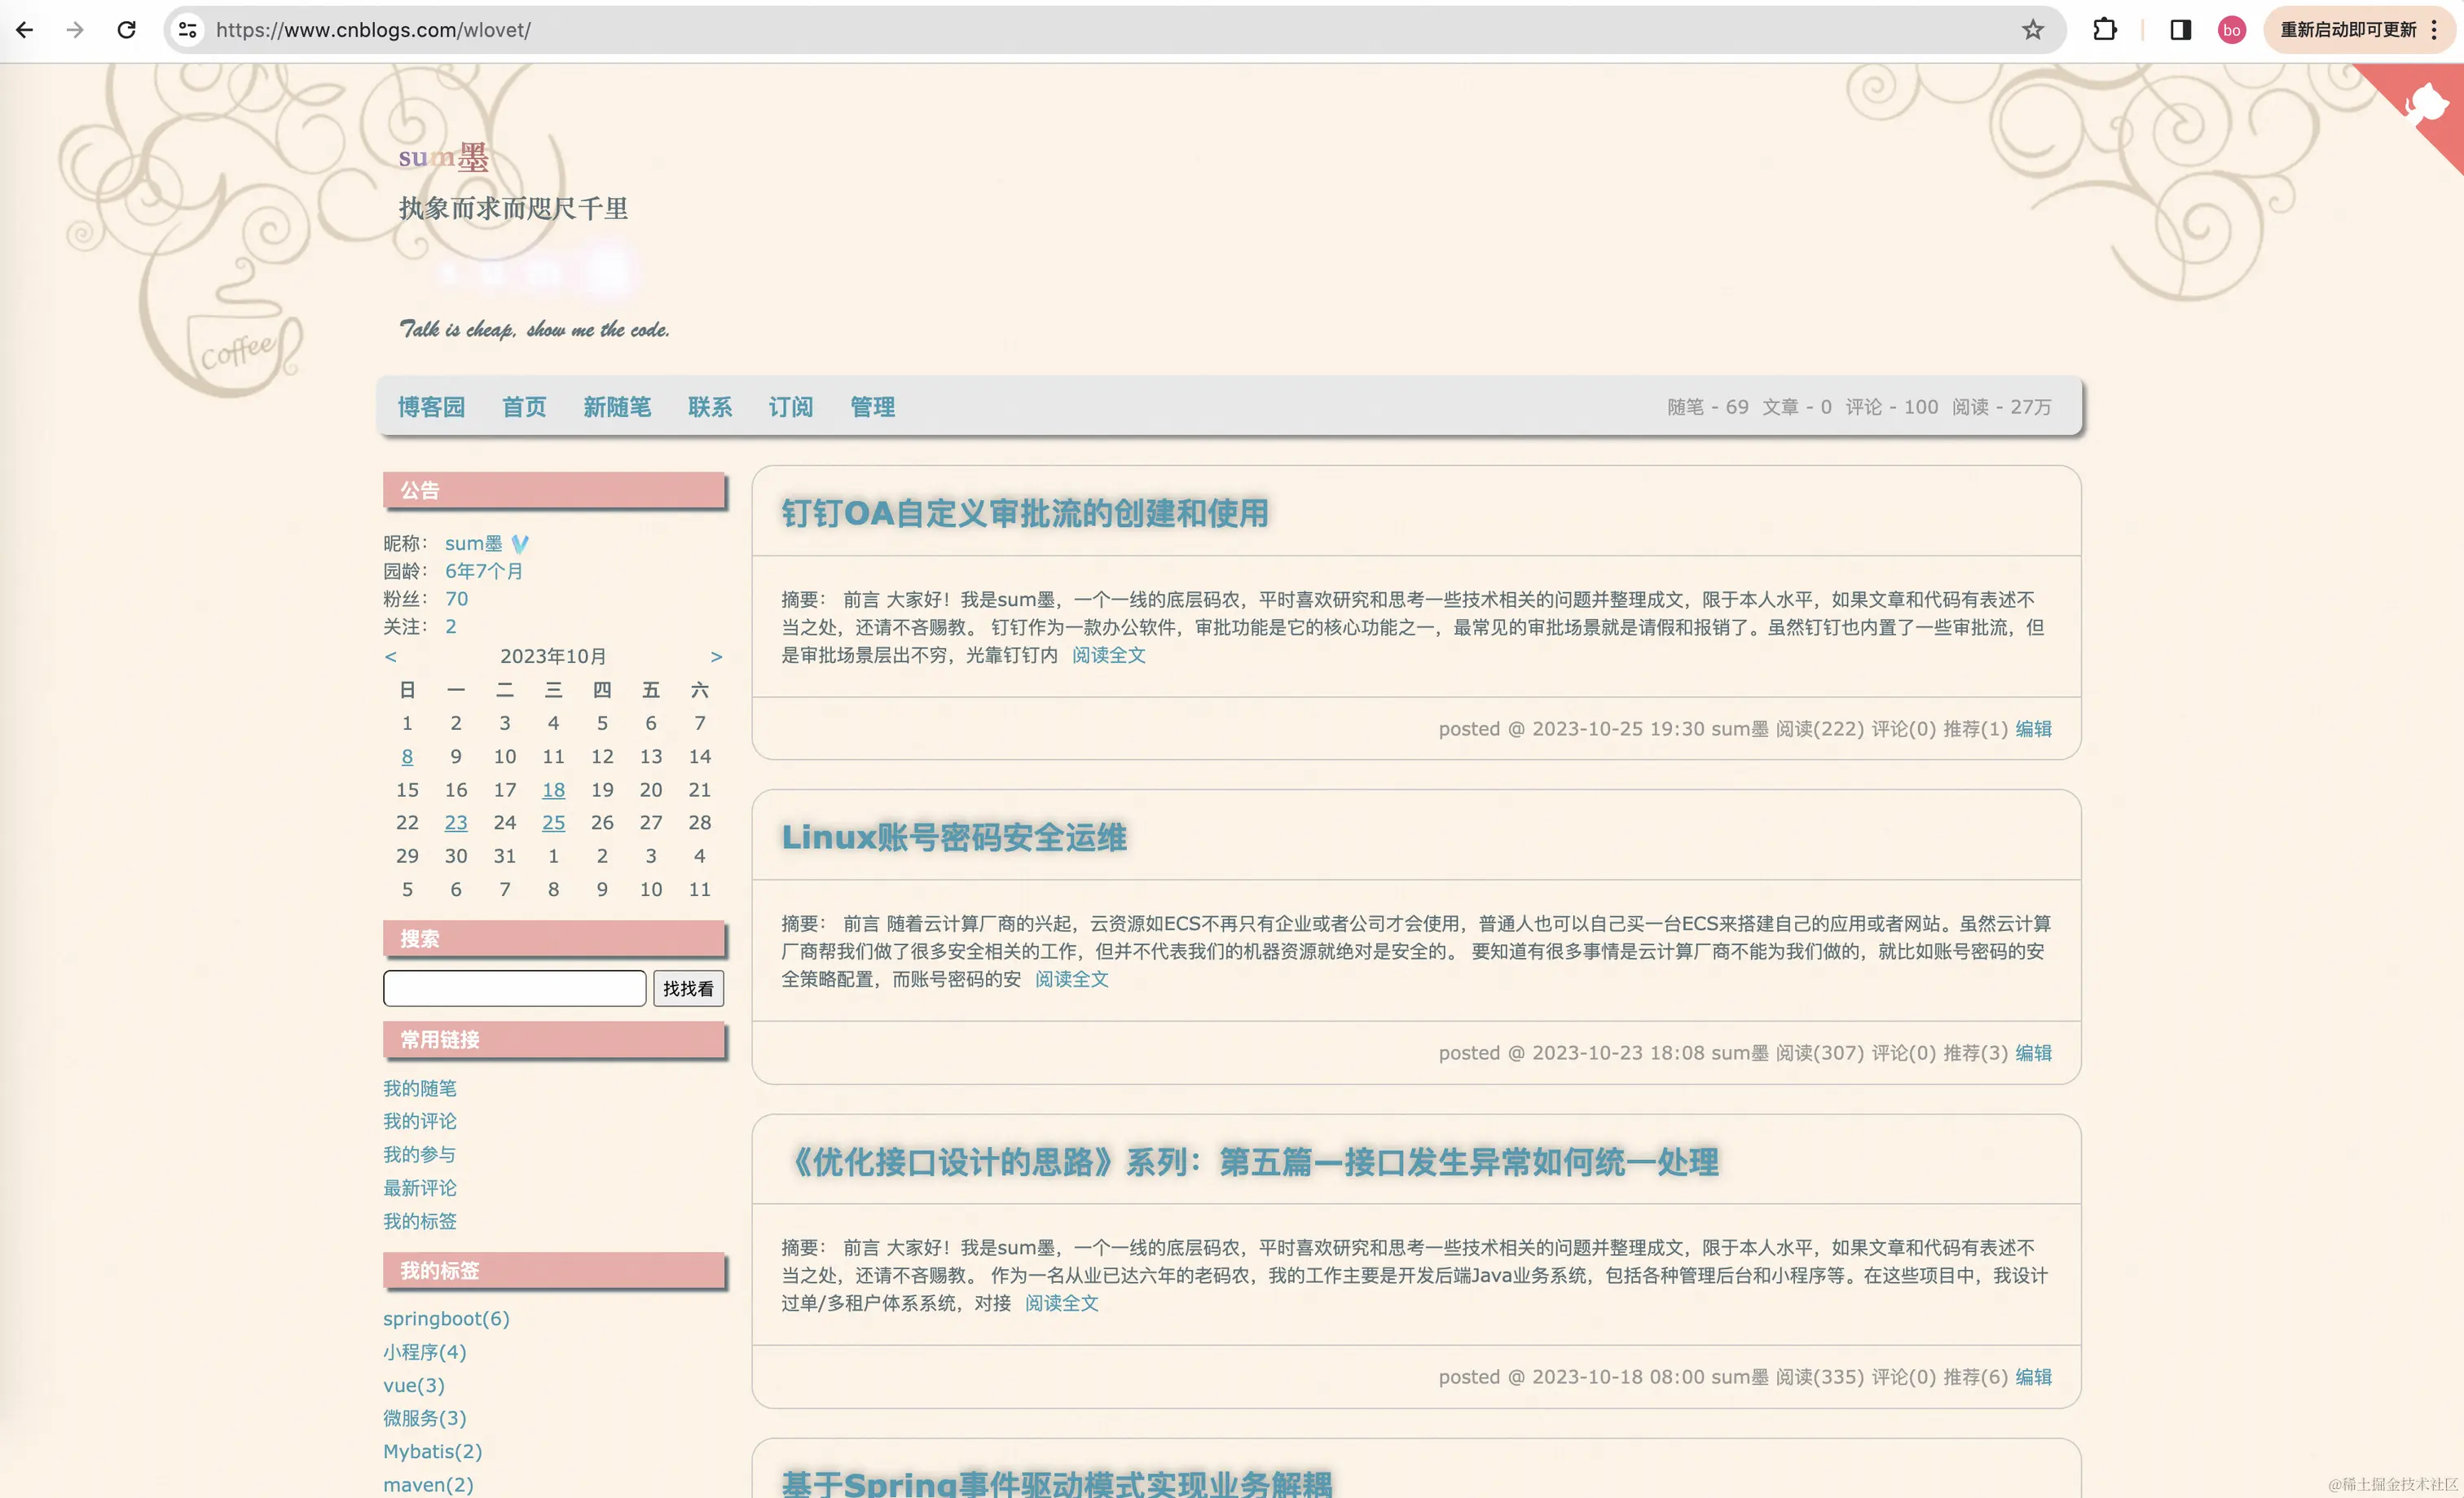
Task: Click nickname link sum墨 in 公告
Action: tap(473, 543)
